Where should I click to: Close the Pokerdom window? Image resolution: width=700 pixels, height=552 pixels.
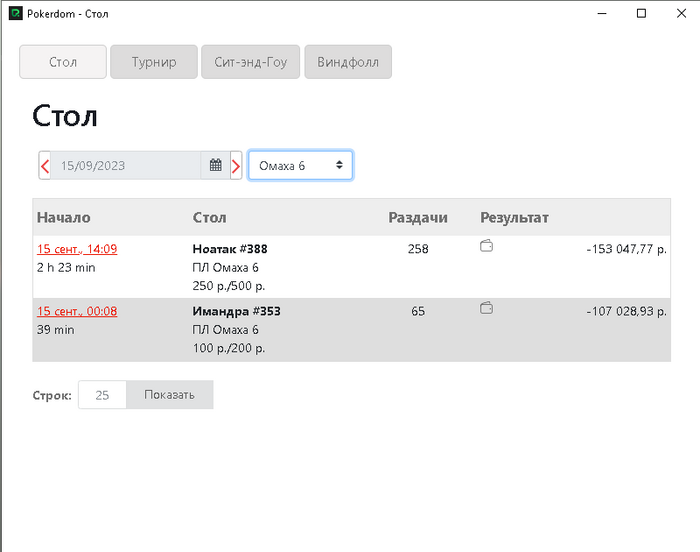point(681,13)
